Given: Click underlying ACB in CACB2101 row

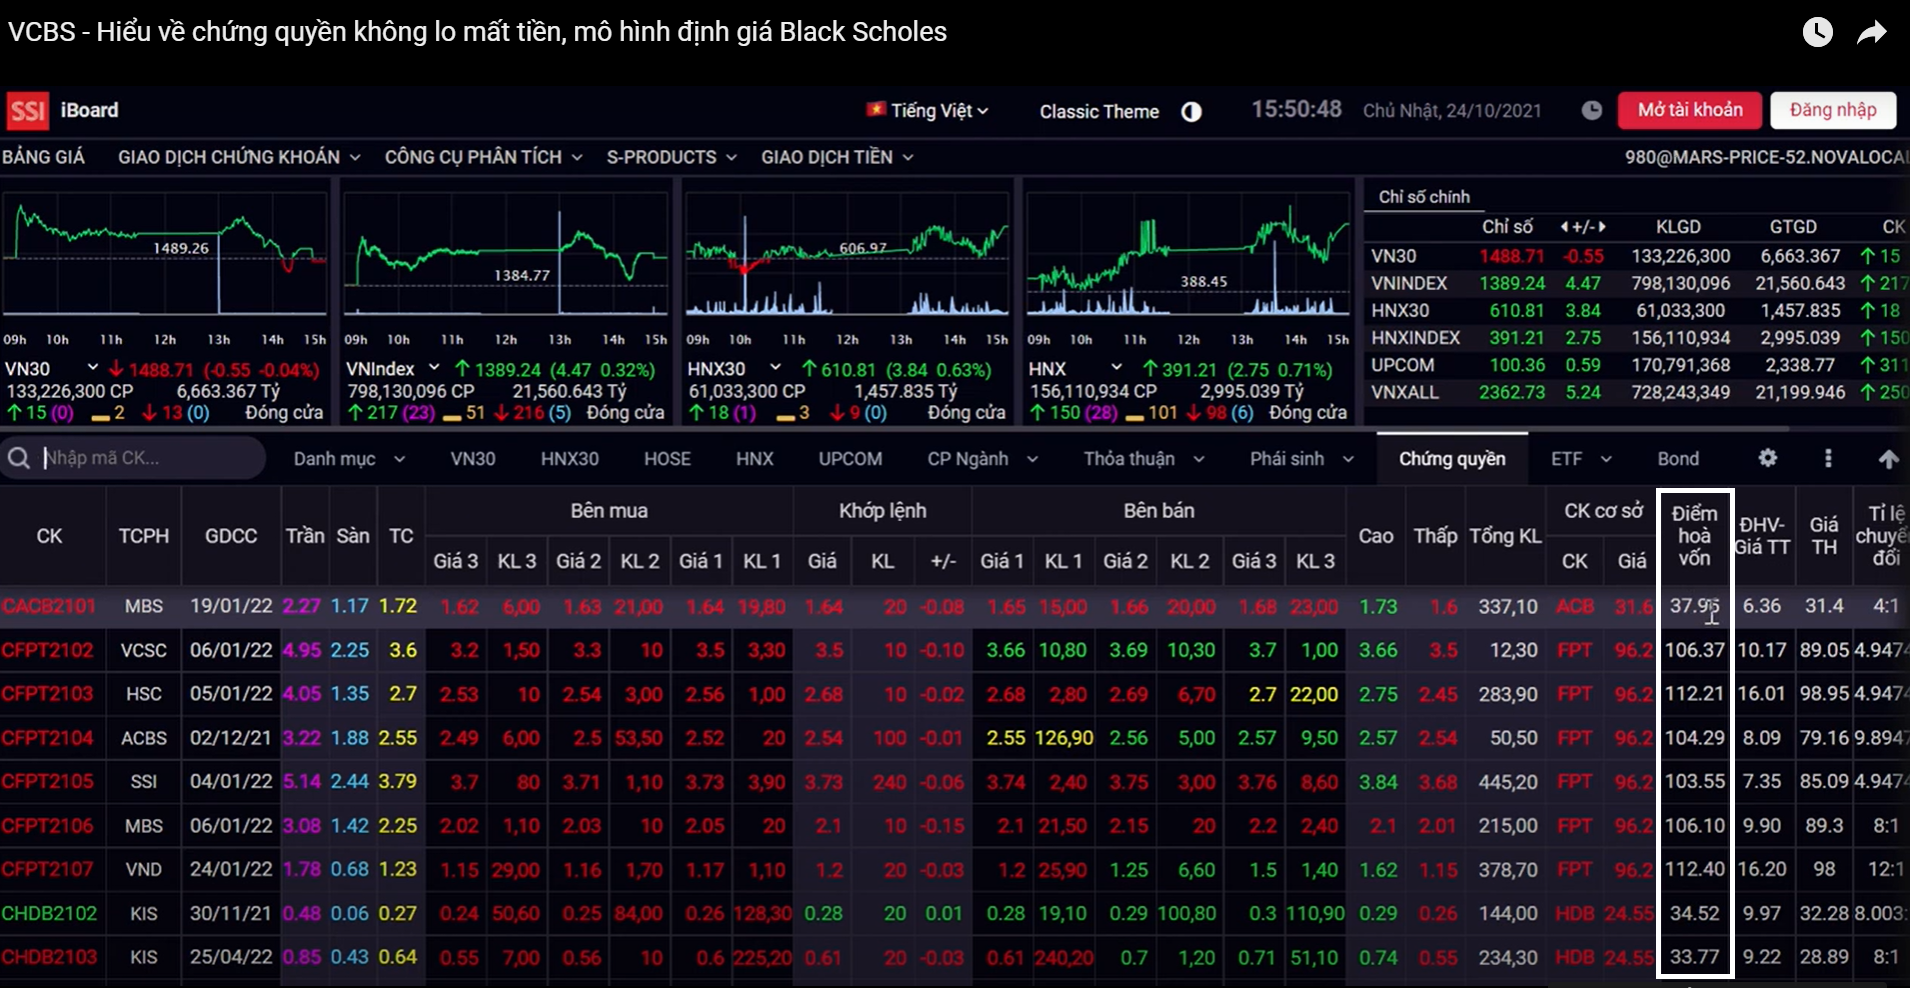Looking at the screenshot, I should (1575, 606).
